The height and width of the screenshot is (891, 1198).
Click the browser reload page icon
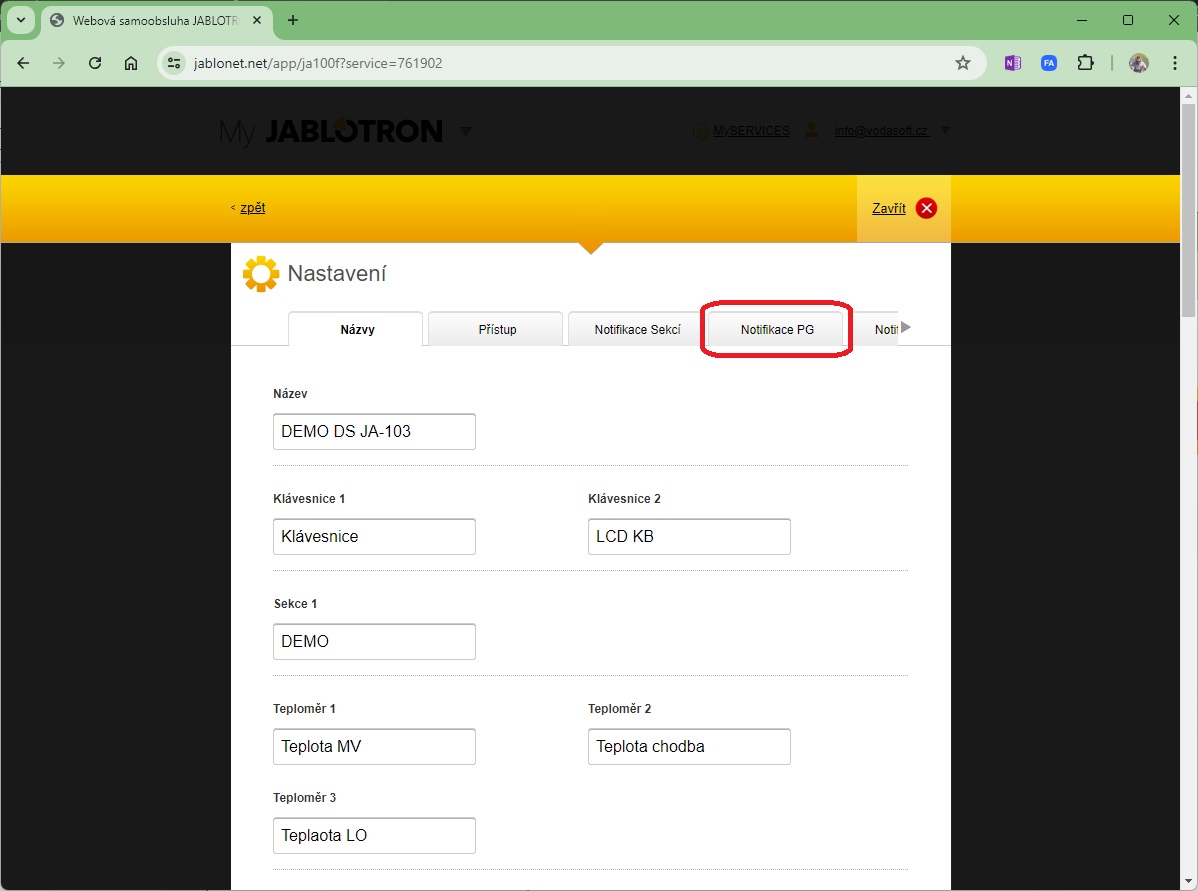(x=95, y=63)
